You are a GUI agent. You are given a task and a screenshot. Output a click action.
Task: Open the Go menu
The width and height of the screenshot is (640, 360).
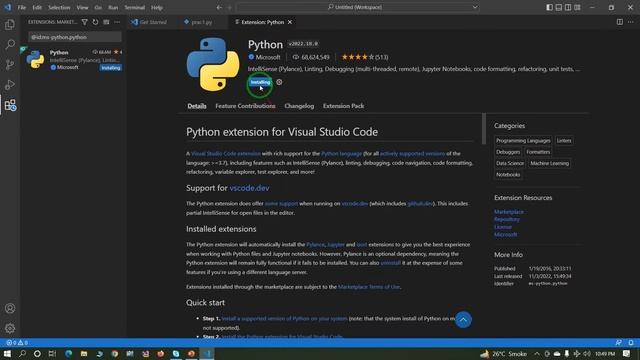click(x=98, y=7)
